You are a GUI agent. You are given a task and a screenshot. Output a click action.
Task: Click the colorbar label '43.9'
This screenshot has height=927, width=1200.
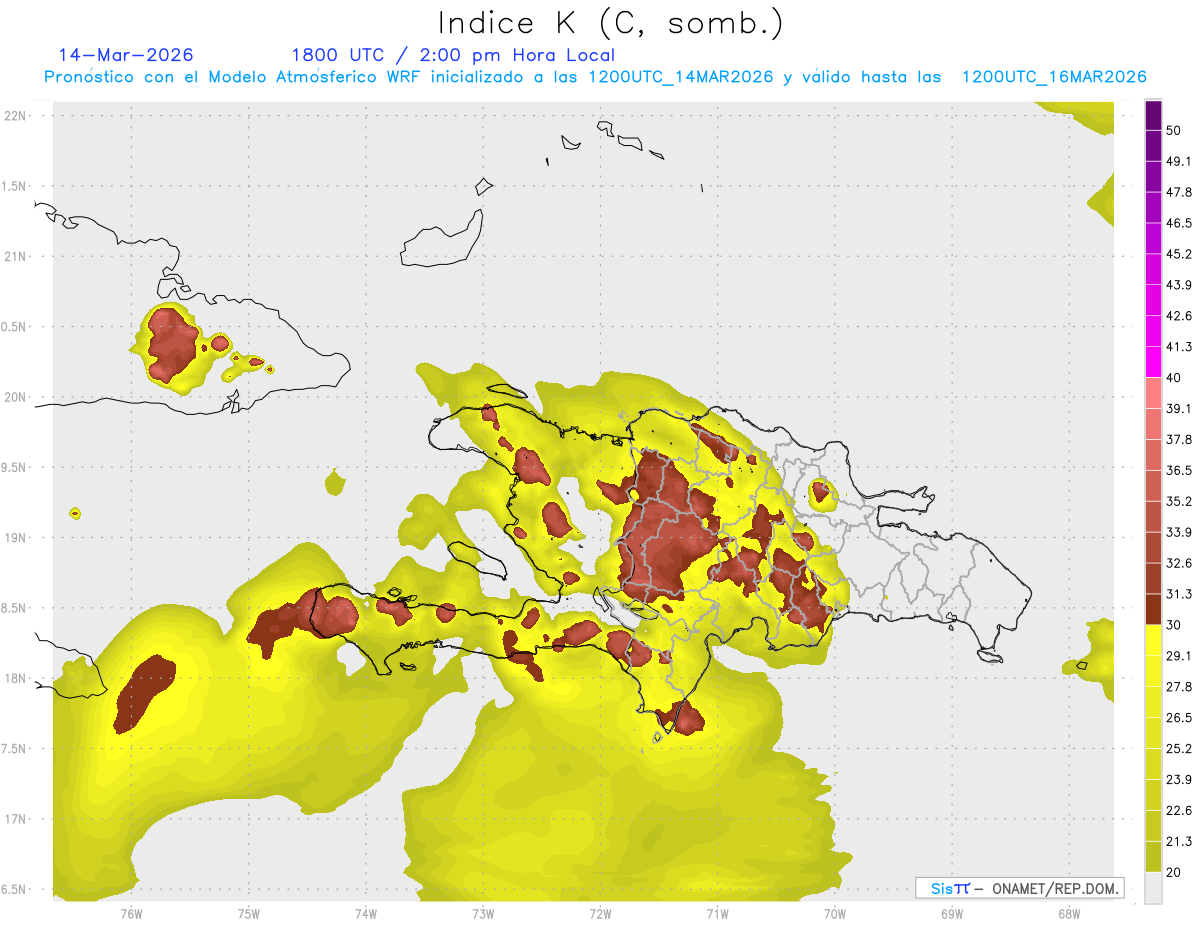1179,285
